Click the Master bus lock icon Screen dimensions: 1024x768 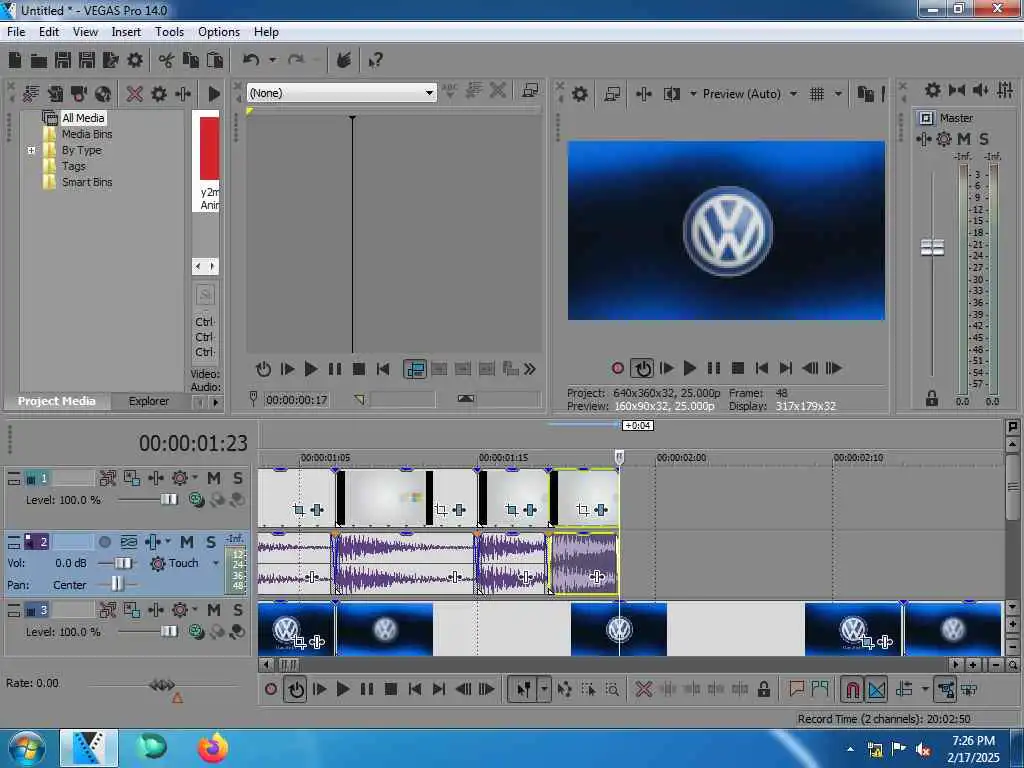pyautogui.click(x=932, y=398)
